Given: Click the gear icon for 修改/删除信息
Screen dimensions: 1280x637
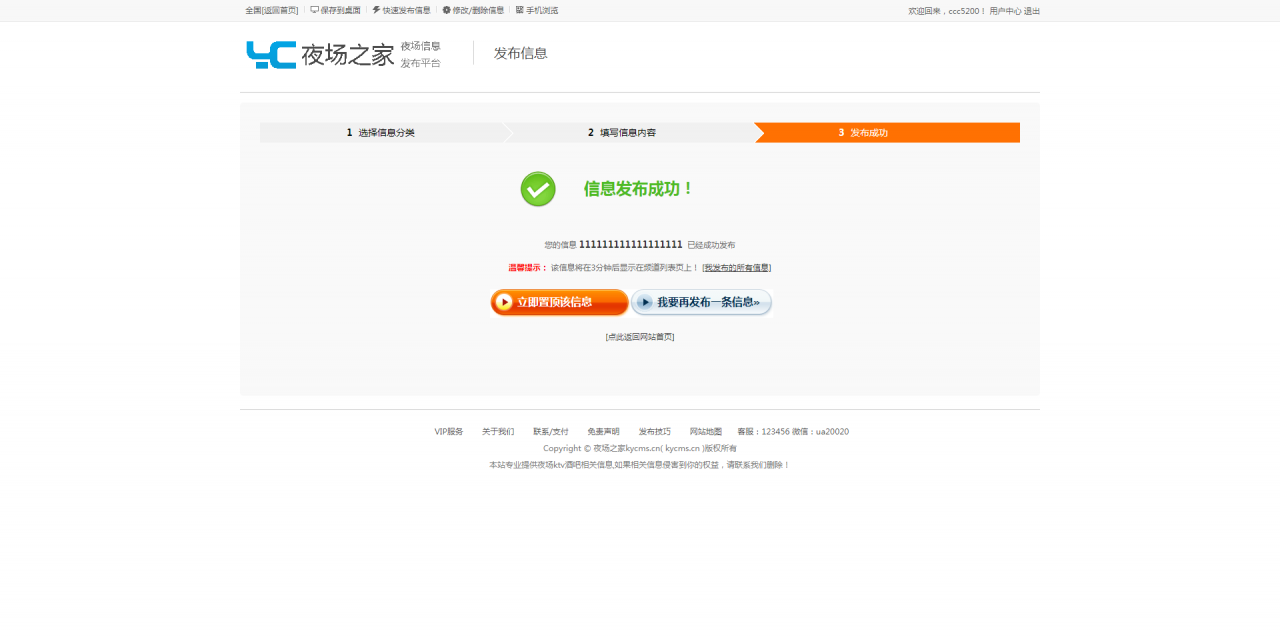Looking at the screenshot, I should (x=446, y=10).
